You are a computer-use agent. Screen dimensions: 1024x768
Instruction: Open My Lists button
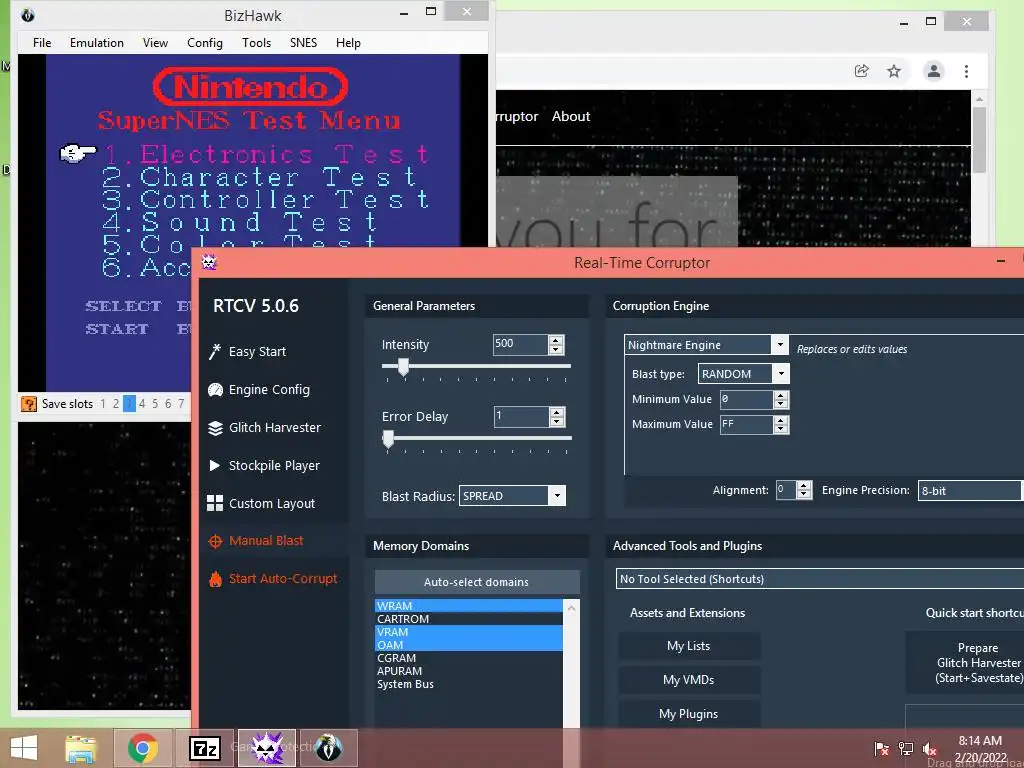689,646
